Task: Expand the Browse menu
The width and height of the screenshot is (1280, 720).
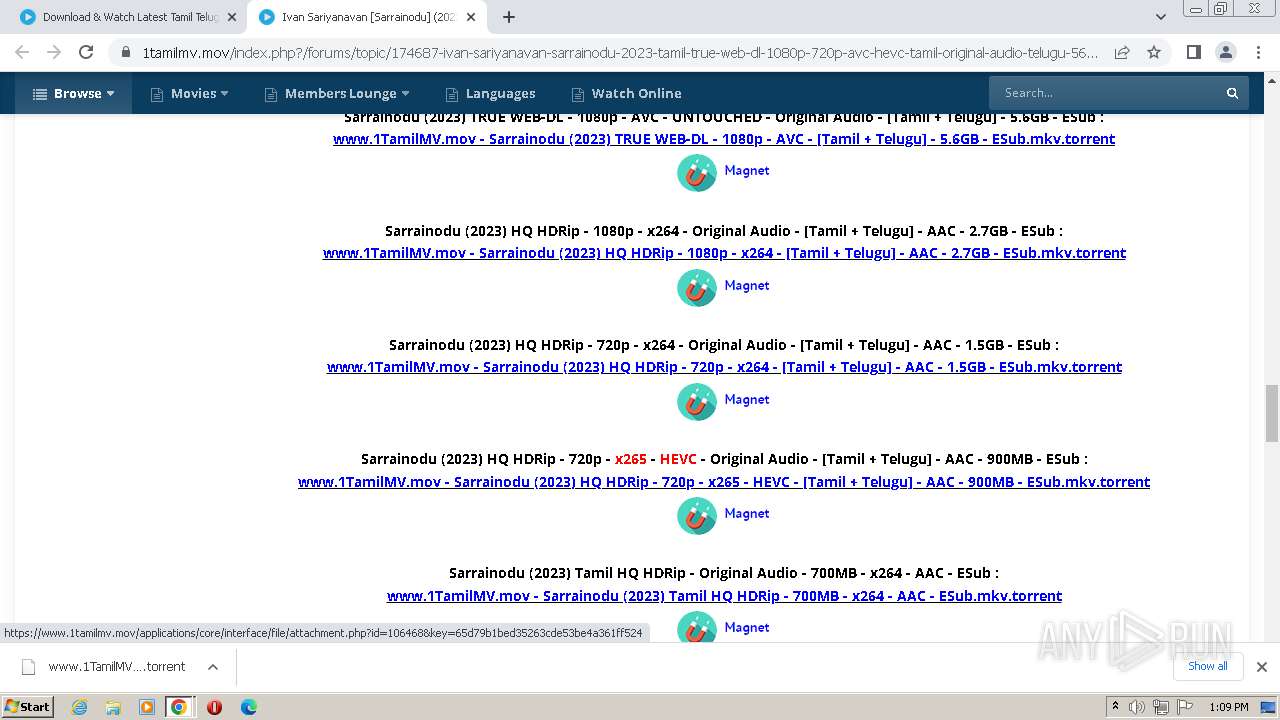Action: pos(73,93)
